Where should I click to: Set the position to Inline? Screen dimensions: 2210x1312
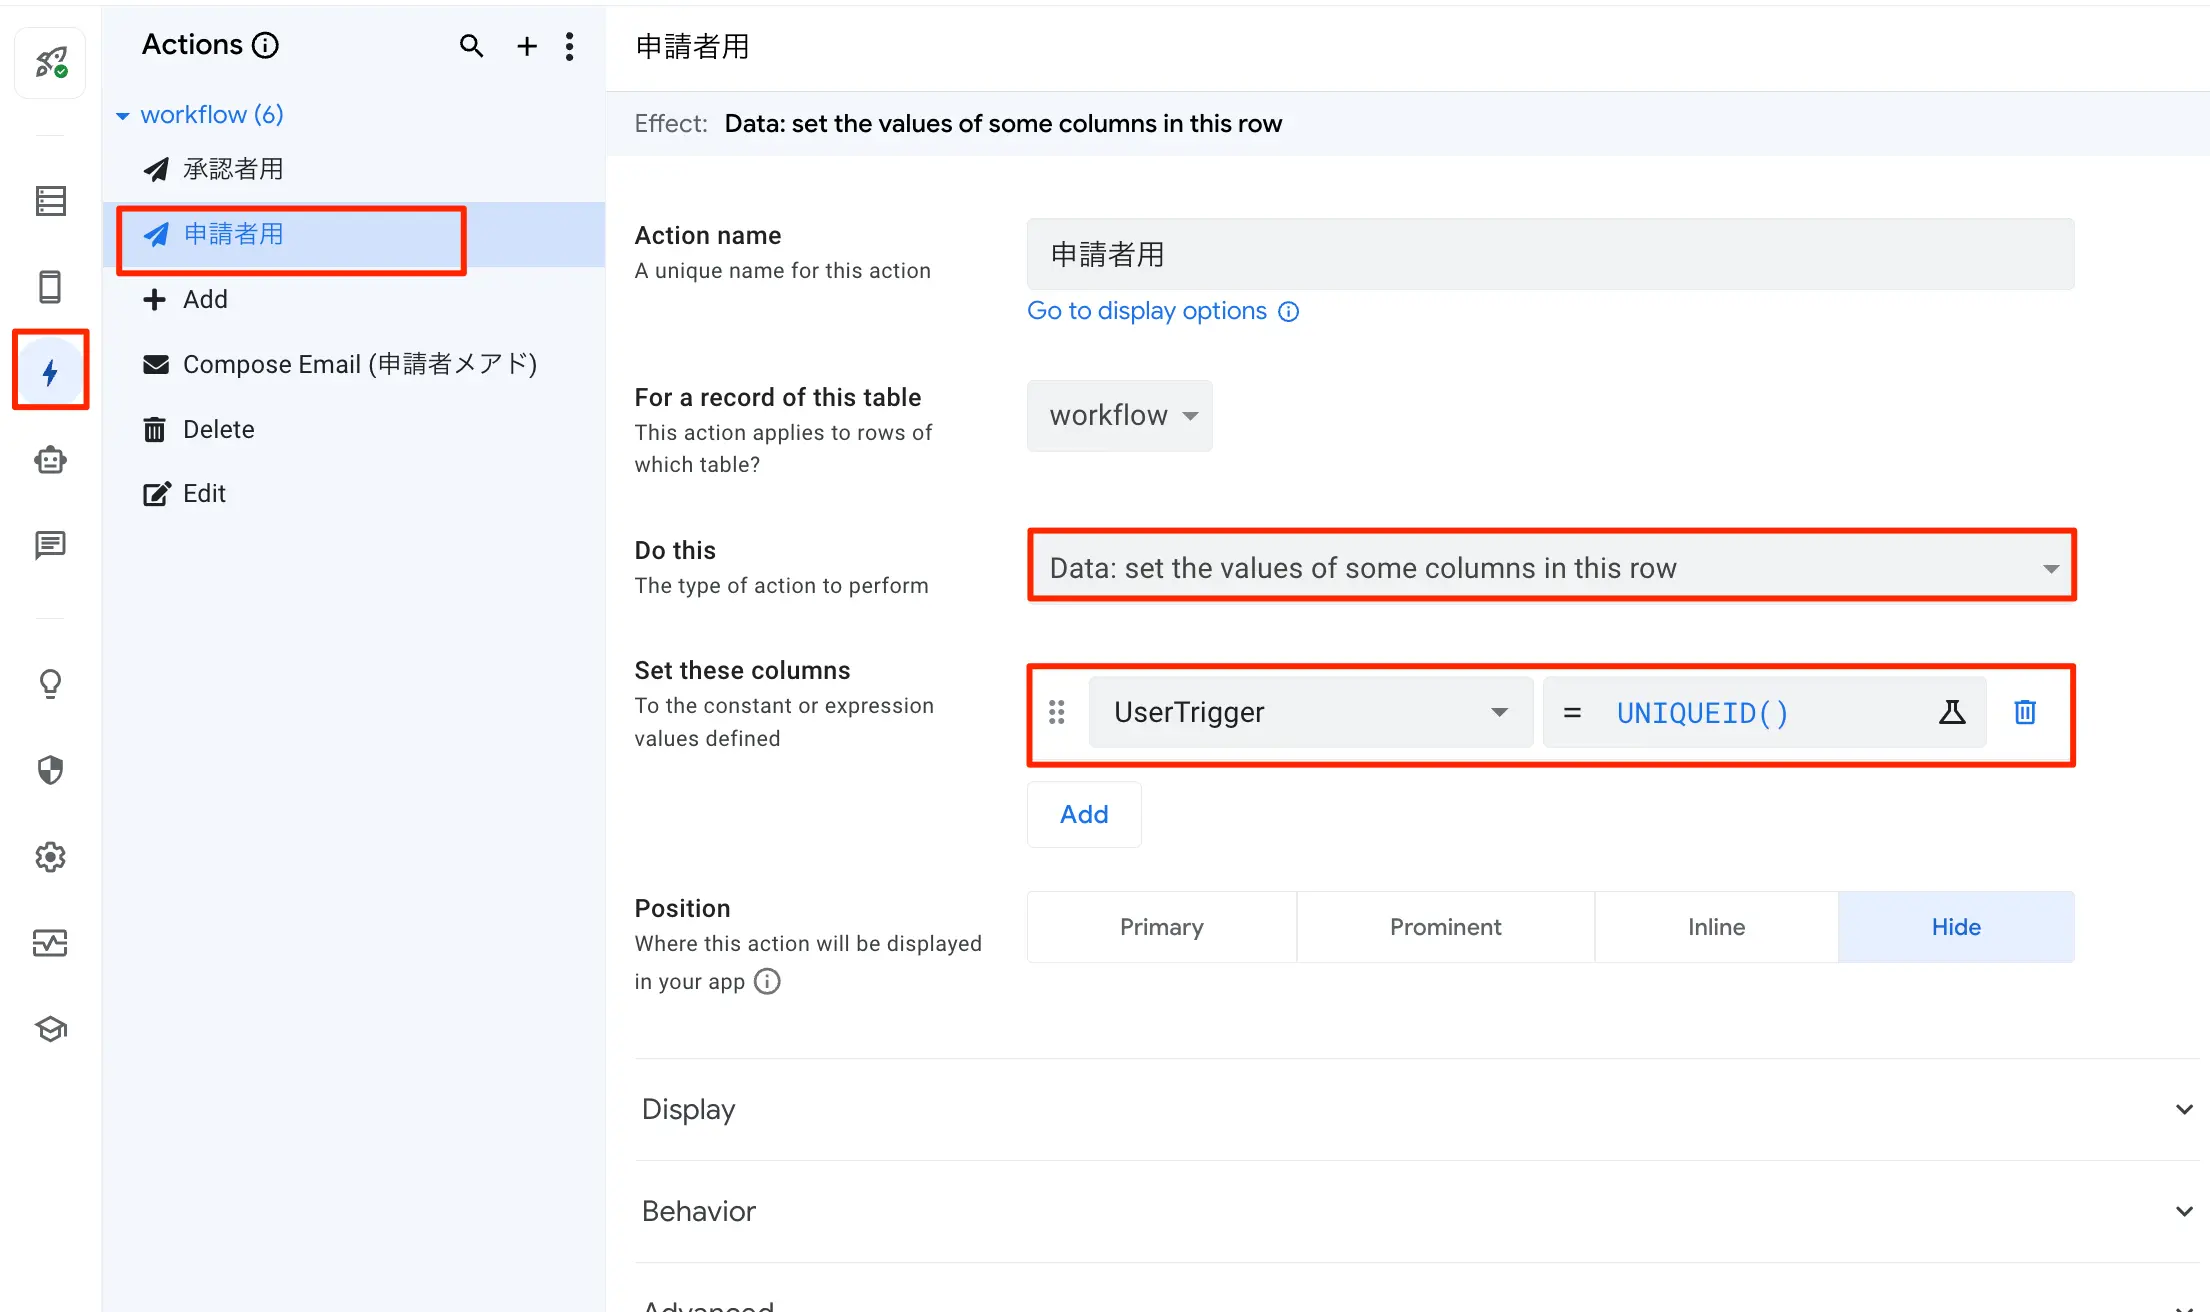[1716, 927]
